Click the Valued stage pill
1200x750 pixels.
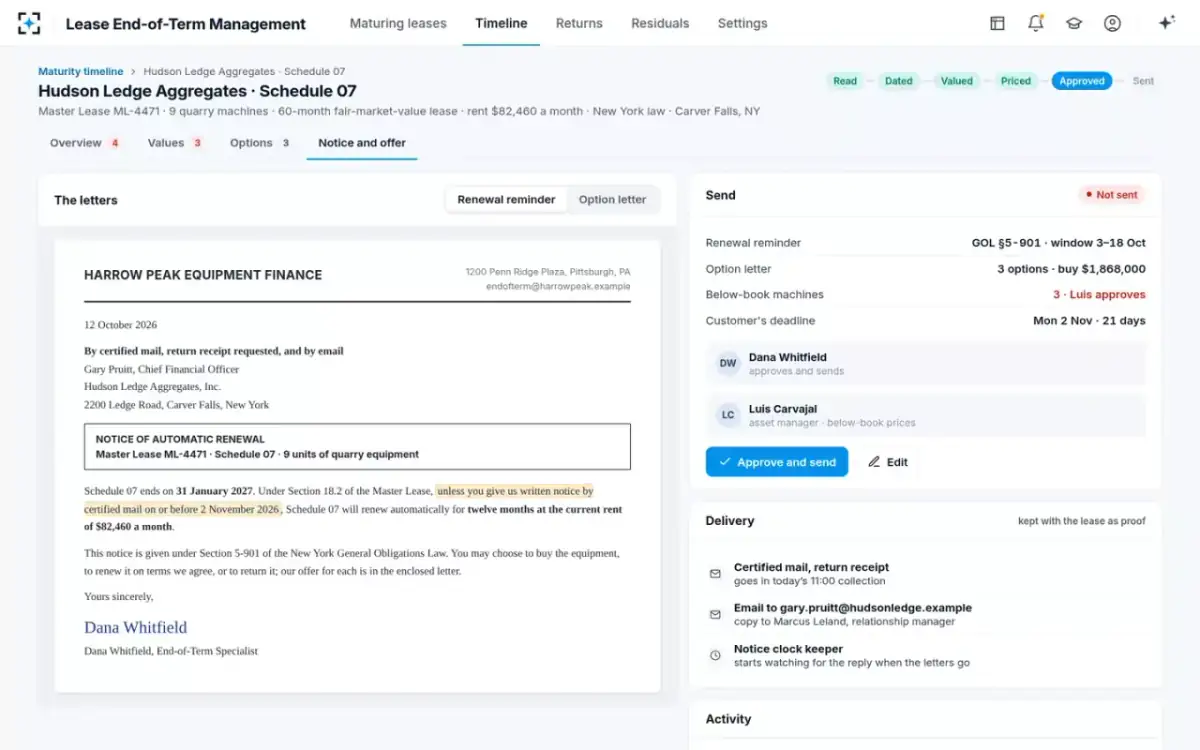pyautogui.click(x=957, y=81)
